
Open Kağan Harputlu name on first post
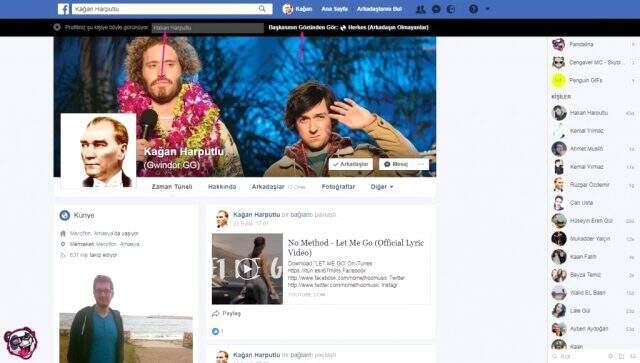pos(256,214)
